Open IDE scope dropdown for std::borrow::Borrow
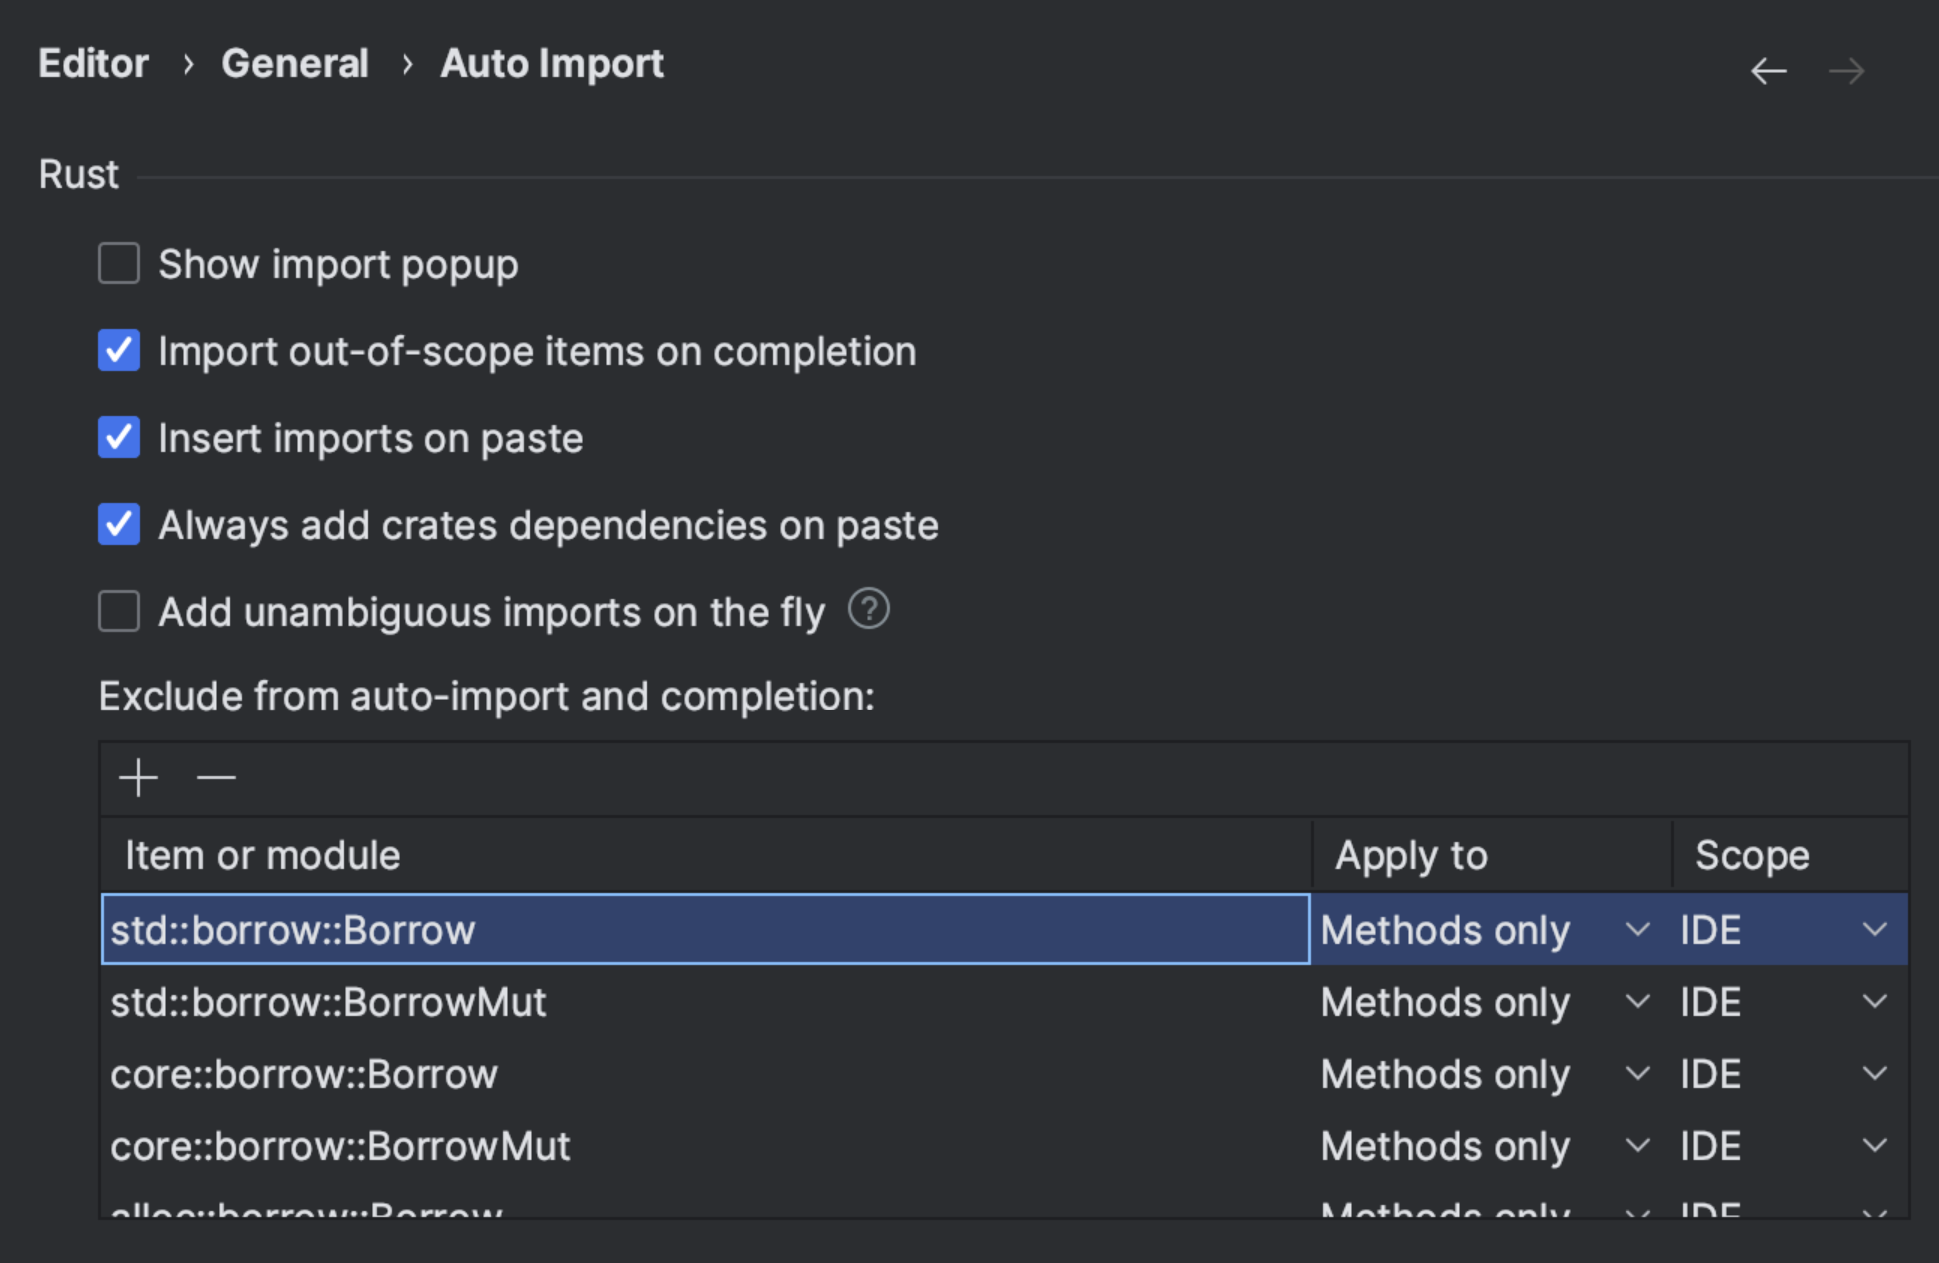This screenshot has width=1939, height=1263. tap(1873, 929)
